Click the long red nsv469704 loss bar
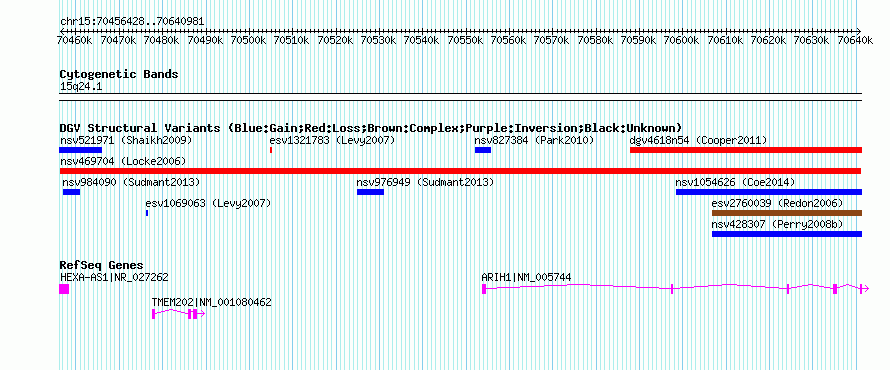This screenshot has width=890, height=370. [x=460, y=171]
